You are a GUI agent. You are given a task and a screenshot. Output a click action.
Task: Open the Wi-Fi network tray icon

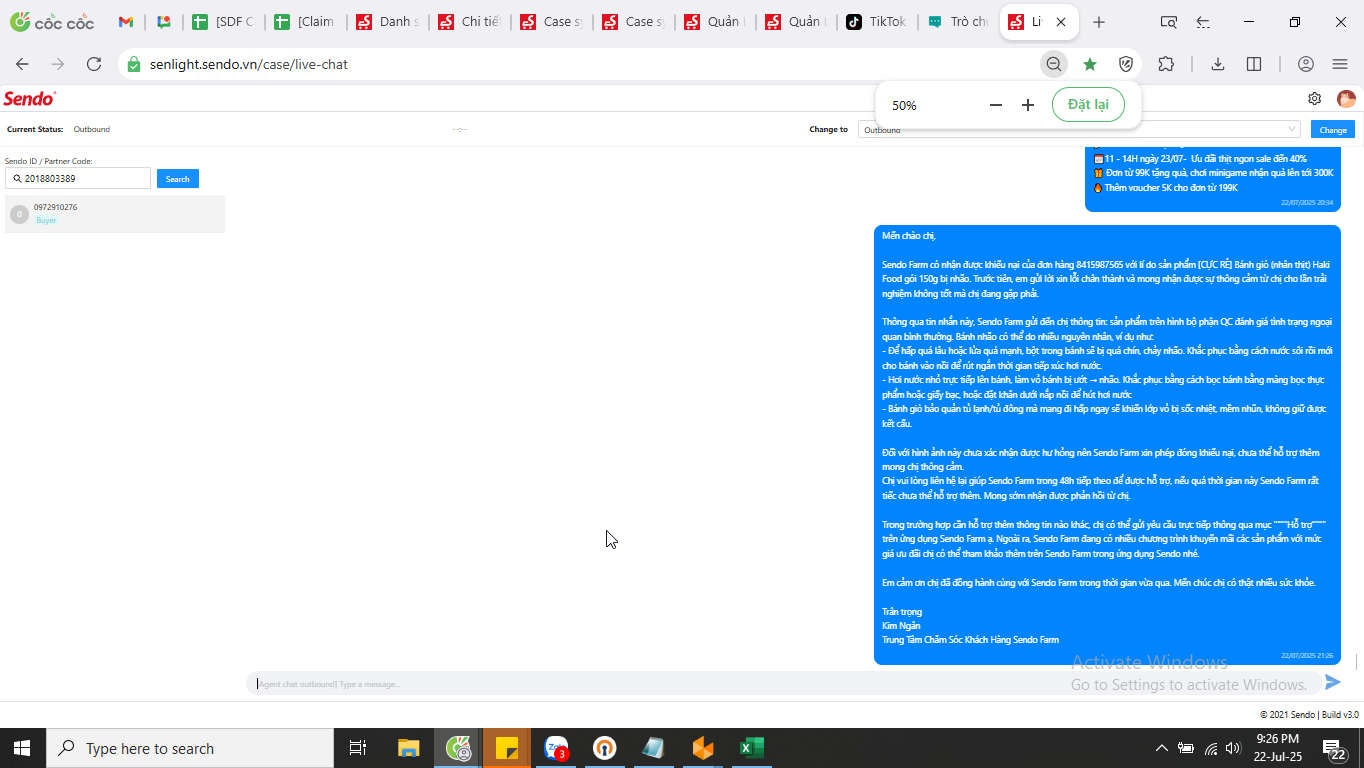coord(1211,748)
